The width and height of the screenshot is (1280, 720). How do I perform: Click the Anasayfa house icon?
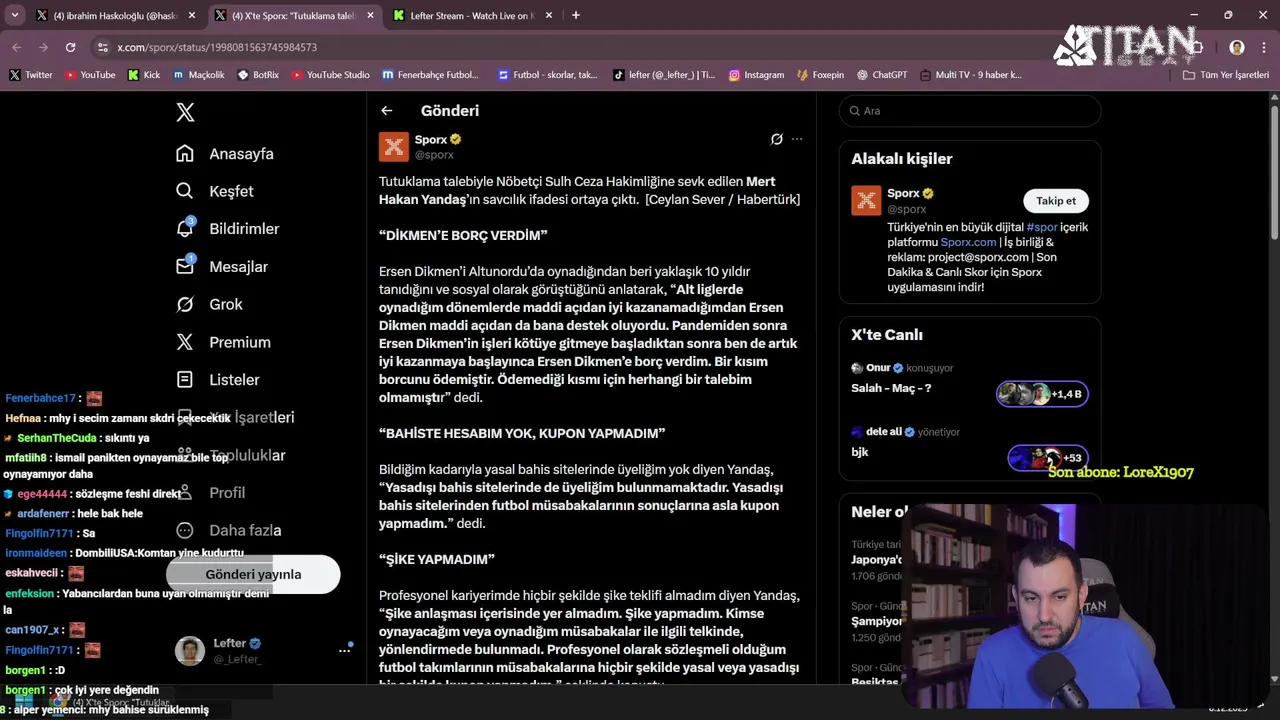point(184,153)
